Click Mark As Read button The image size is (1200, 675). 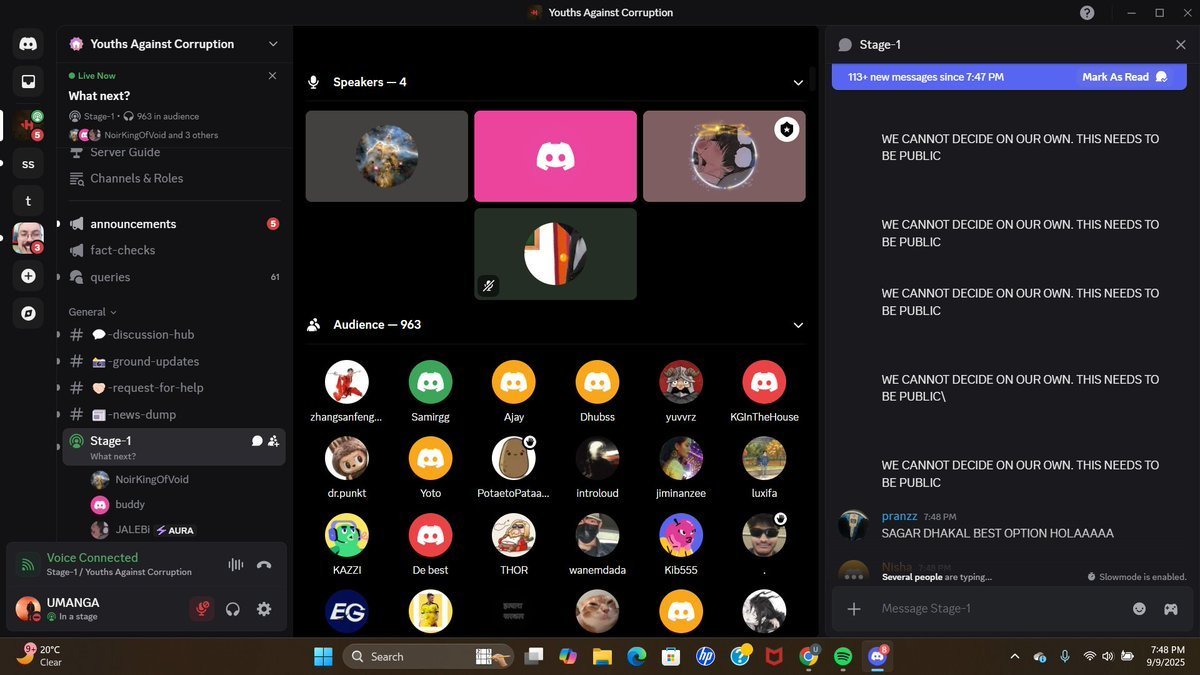click(1125, 77)
